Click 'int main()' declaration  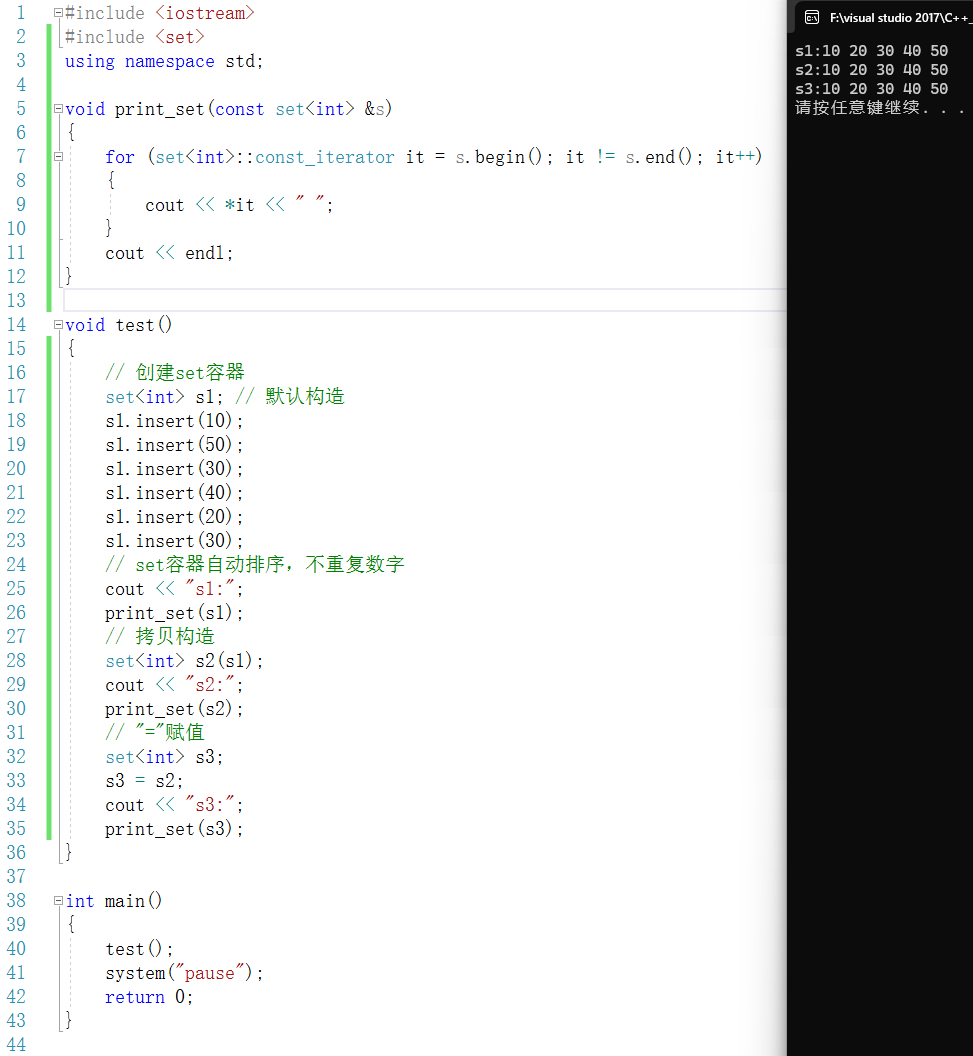tap(114, 901)
